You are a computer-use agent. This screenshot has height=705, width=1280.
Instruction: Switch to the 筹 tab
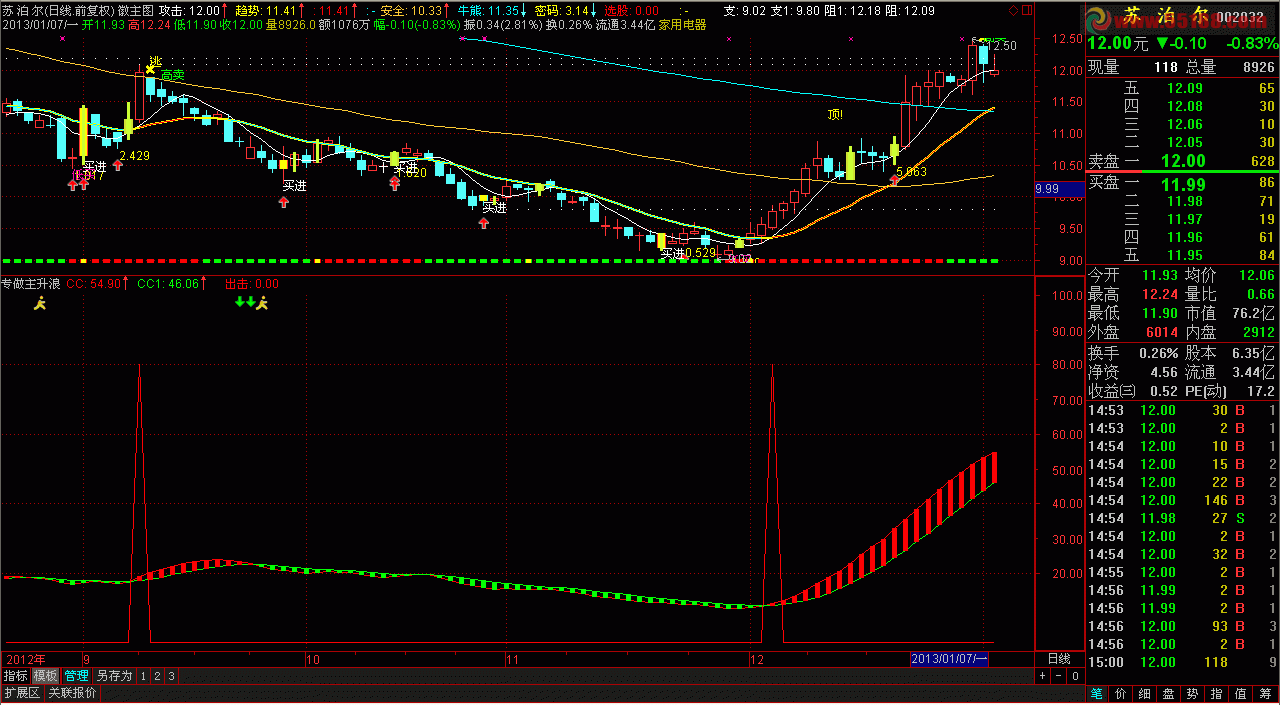pyautogui.click(x=1266, y=693)
